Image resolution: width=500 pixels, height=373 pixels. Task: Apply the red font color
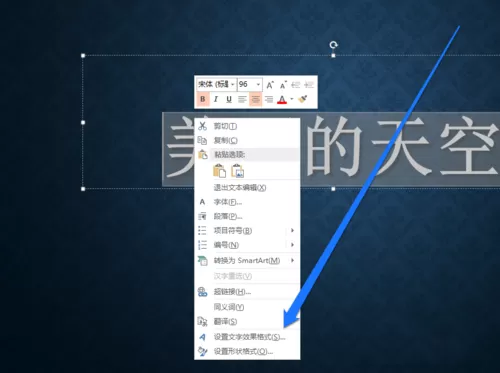(282, 99)
